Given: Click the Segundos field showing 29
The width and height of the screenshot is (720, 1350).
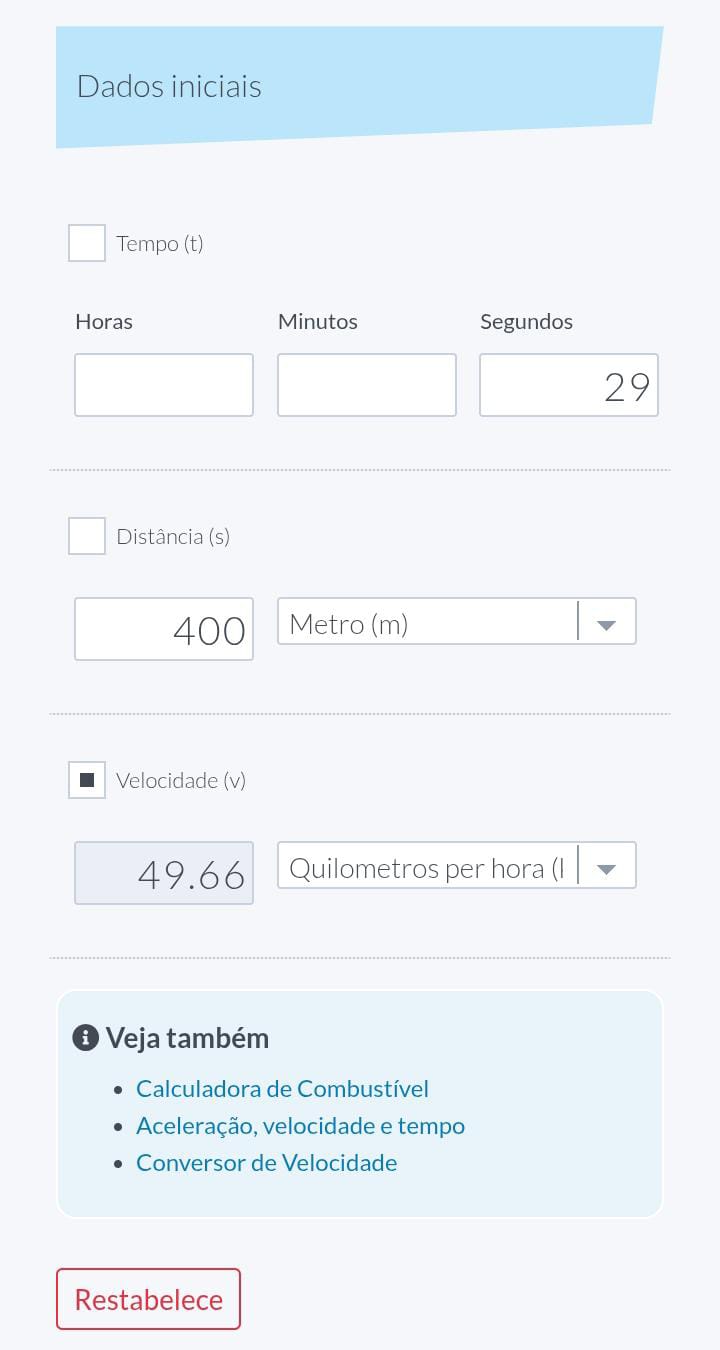Looking at the screenshot, I should click(568, 385).
